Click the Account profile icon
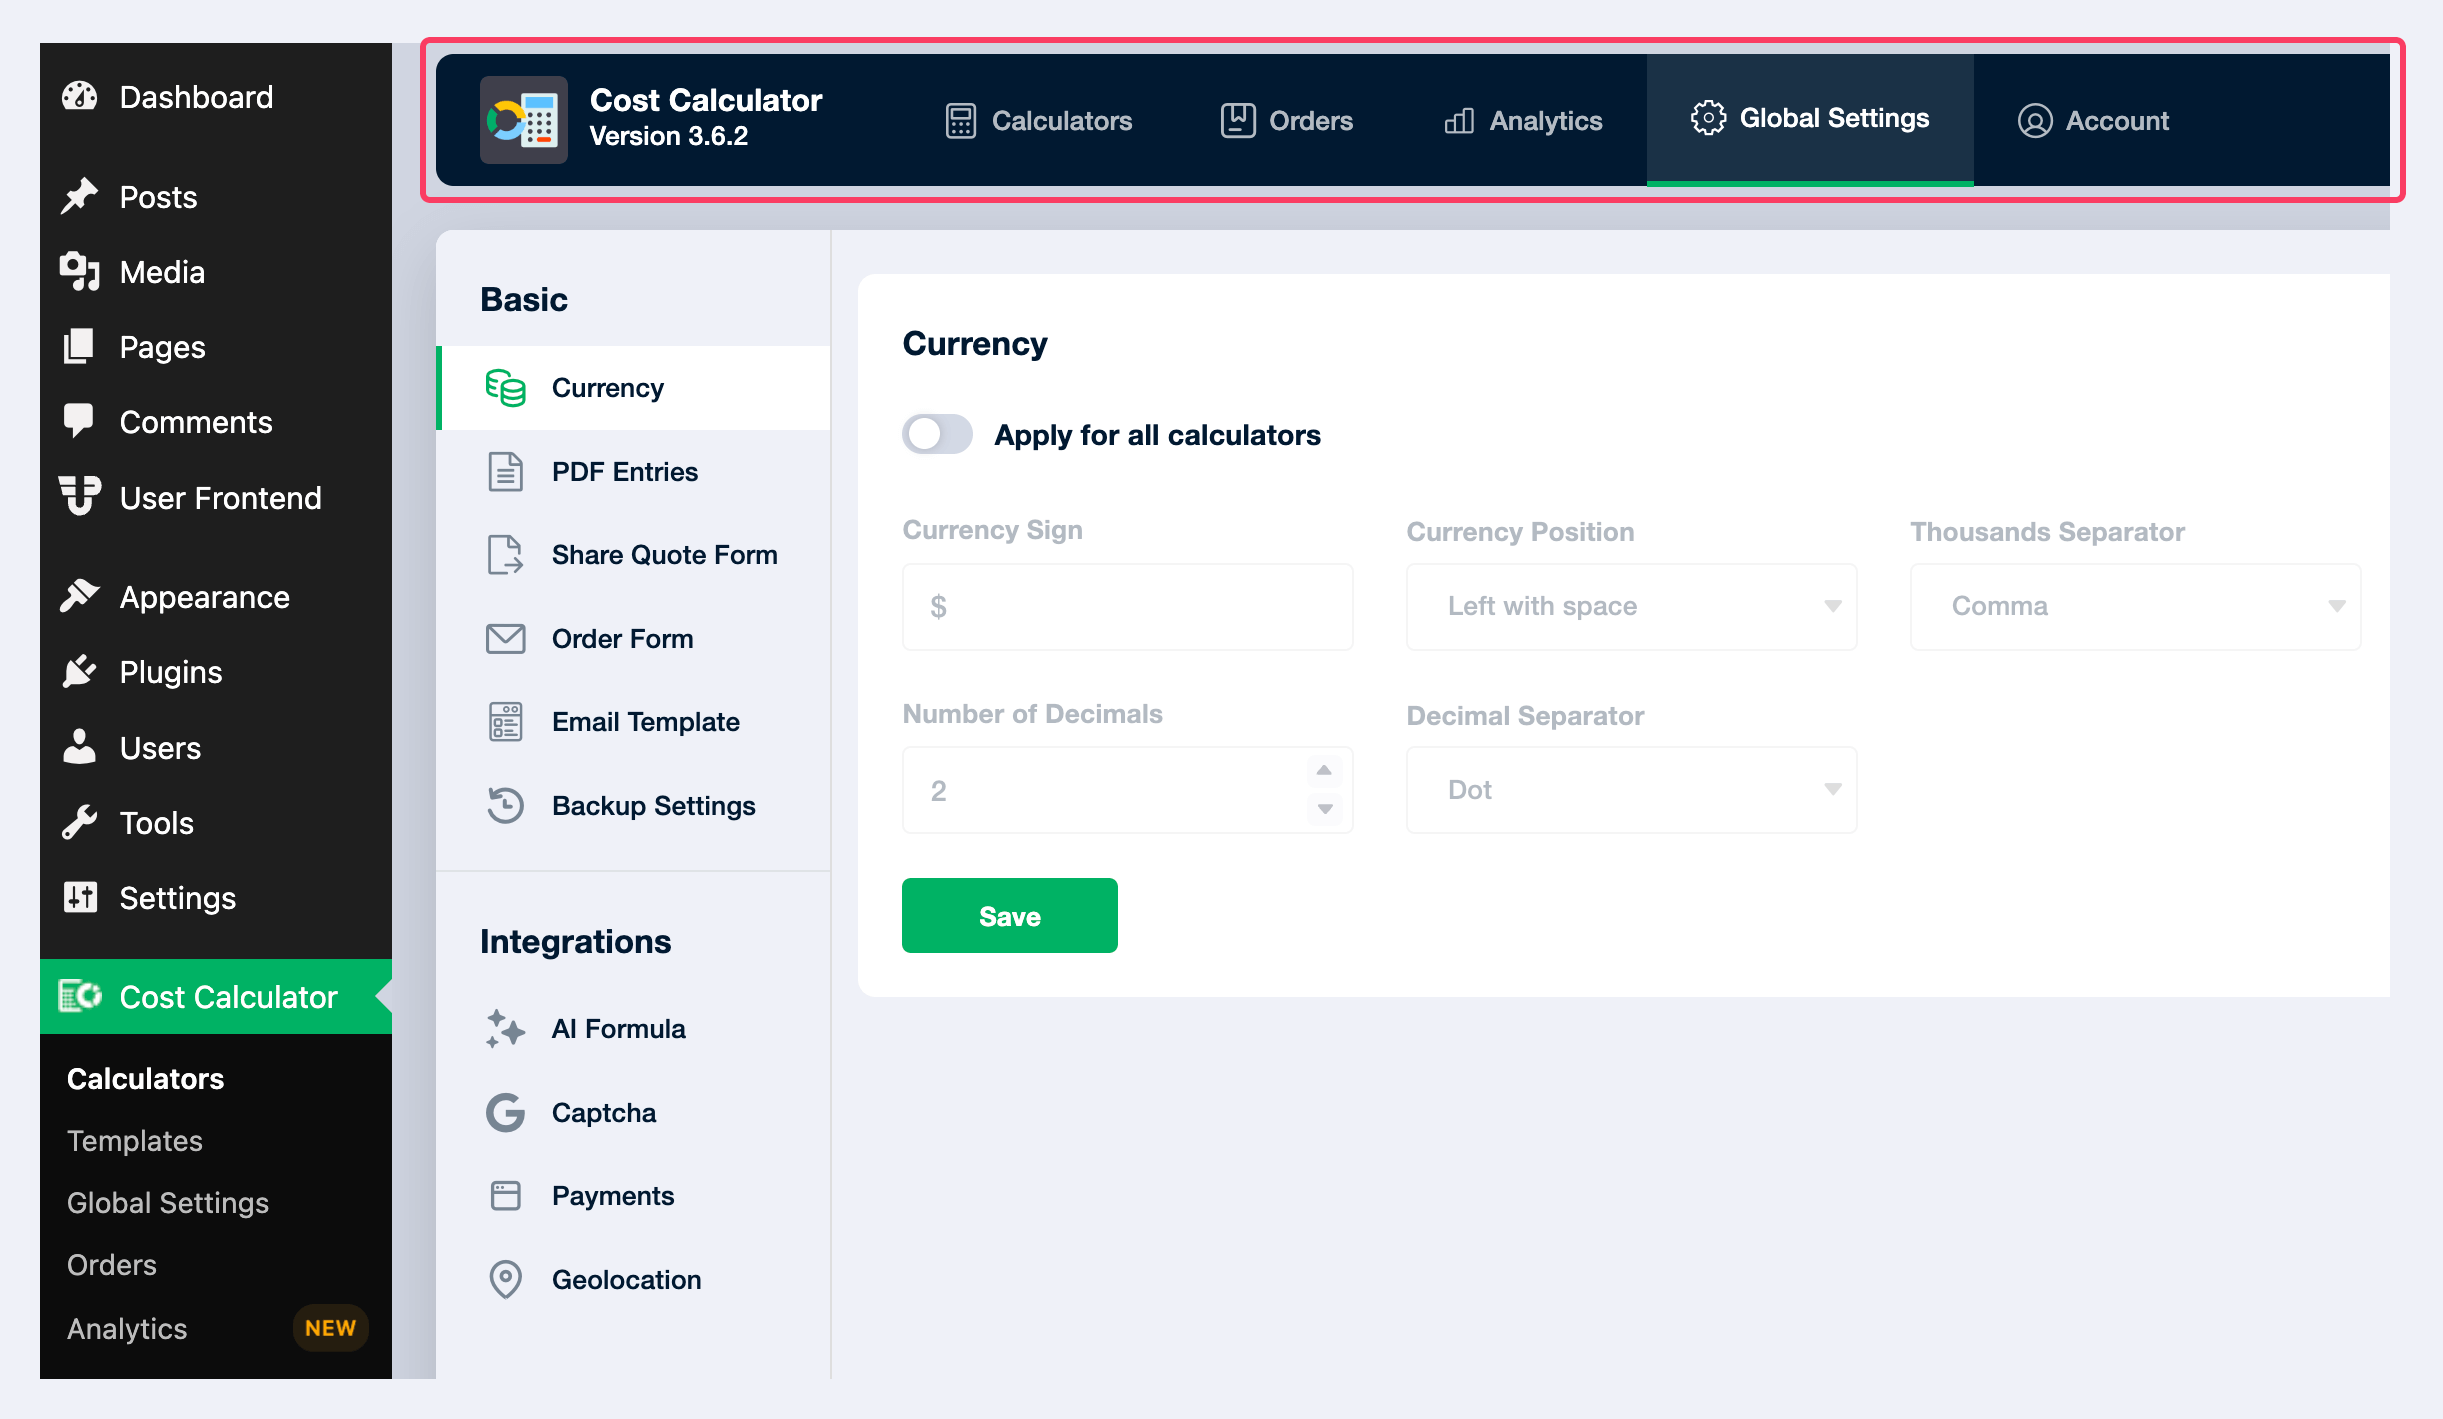The height and width of the screenshot is (1419, 2443). point(2034,121)
